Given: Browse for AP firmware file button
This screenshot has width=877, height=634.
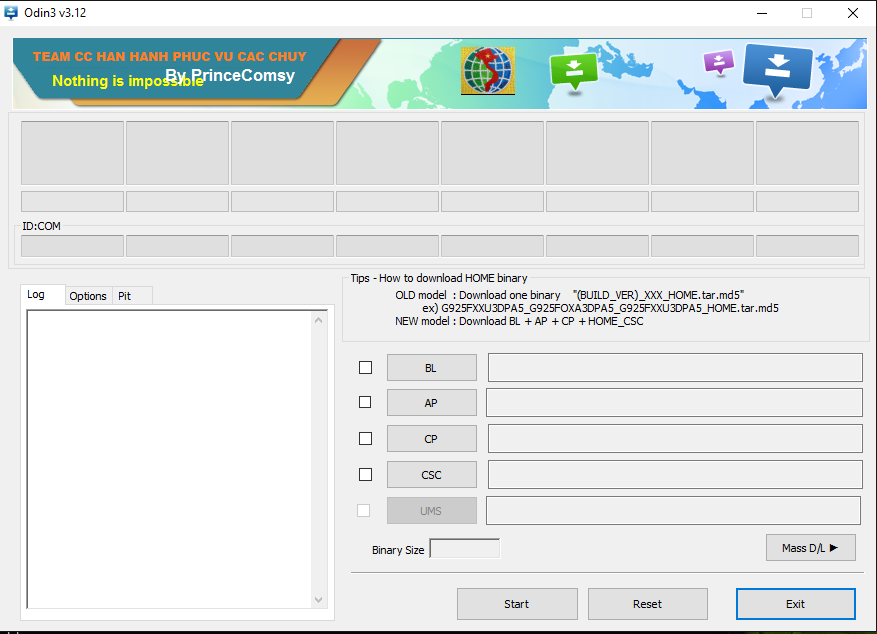Looking at the screenshot, I should point(431,403).
